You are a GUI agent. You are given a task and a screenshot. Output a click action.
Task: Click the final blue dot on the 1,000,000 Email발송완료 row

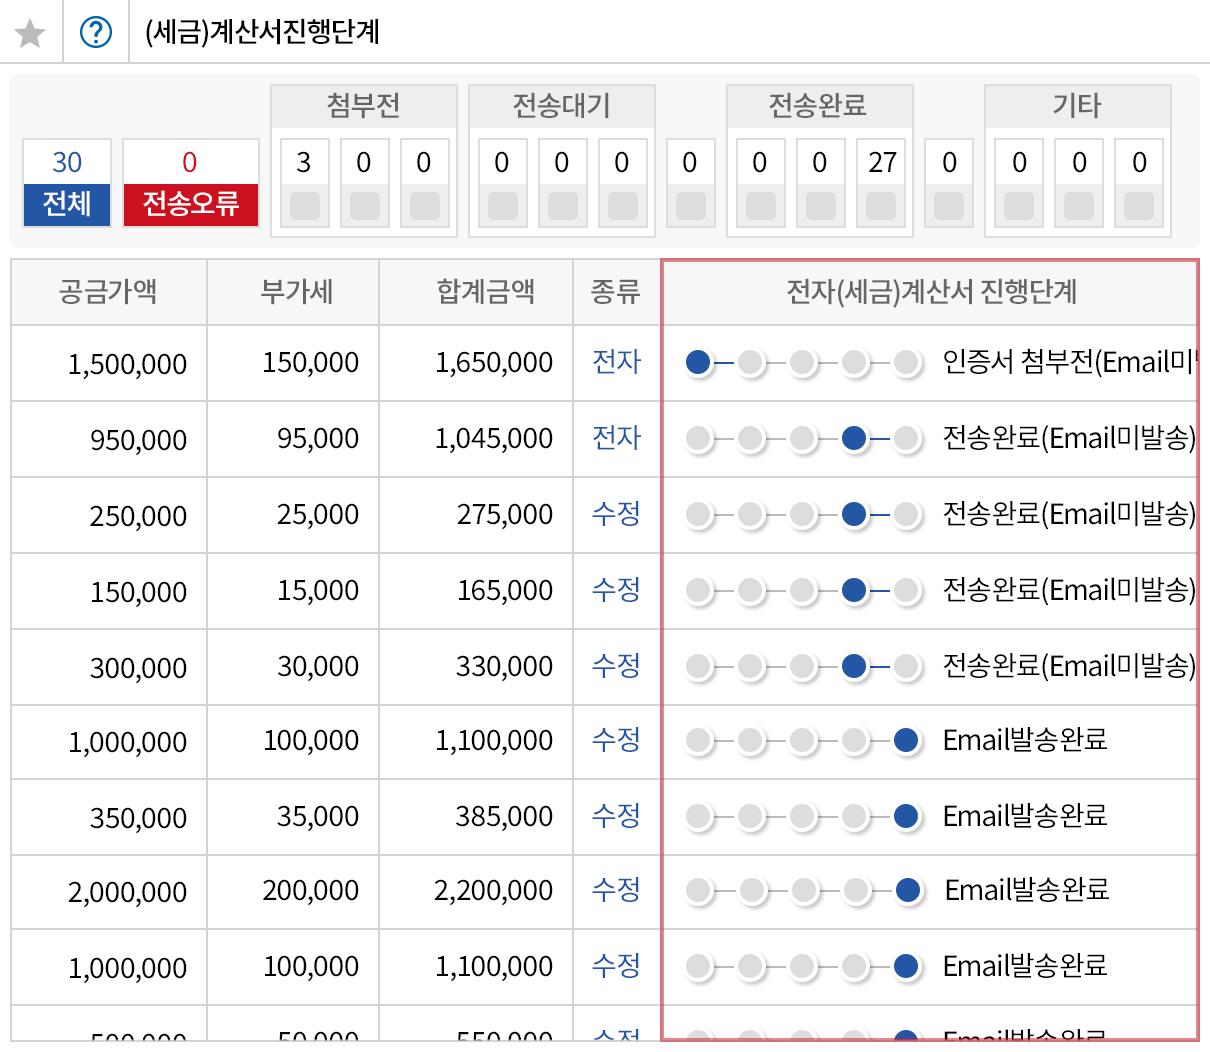click(906, 741)
